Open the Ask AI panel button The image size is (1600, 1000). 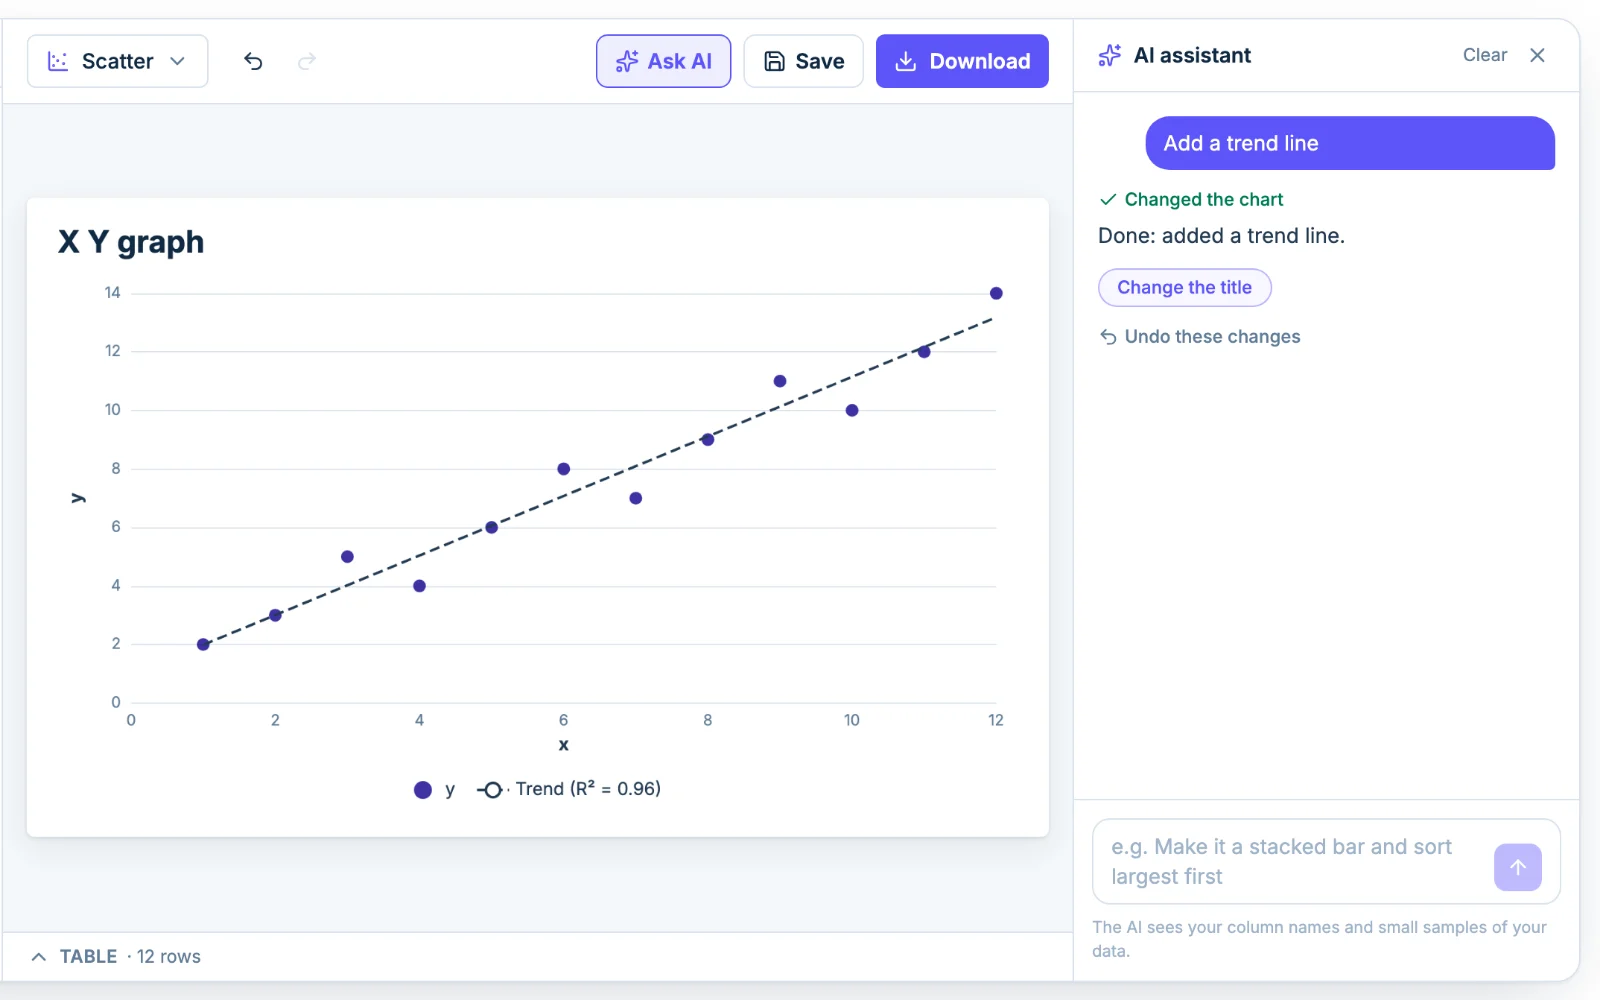pos(663,61)
